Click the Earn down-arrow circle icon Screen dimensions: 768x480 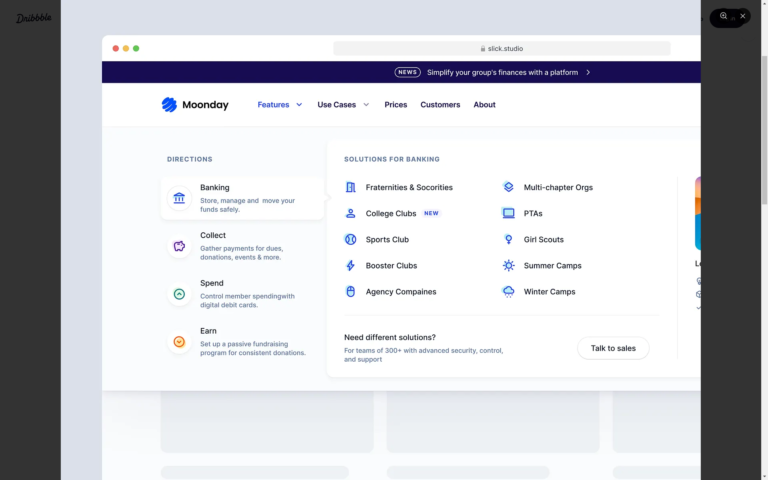(x=179, y=342)
